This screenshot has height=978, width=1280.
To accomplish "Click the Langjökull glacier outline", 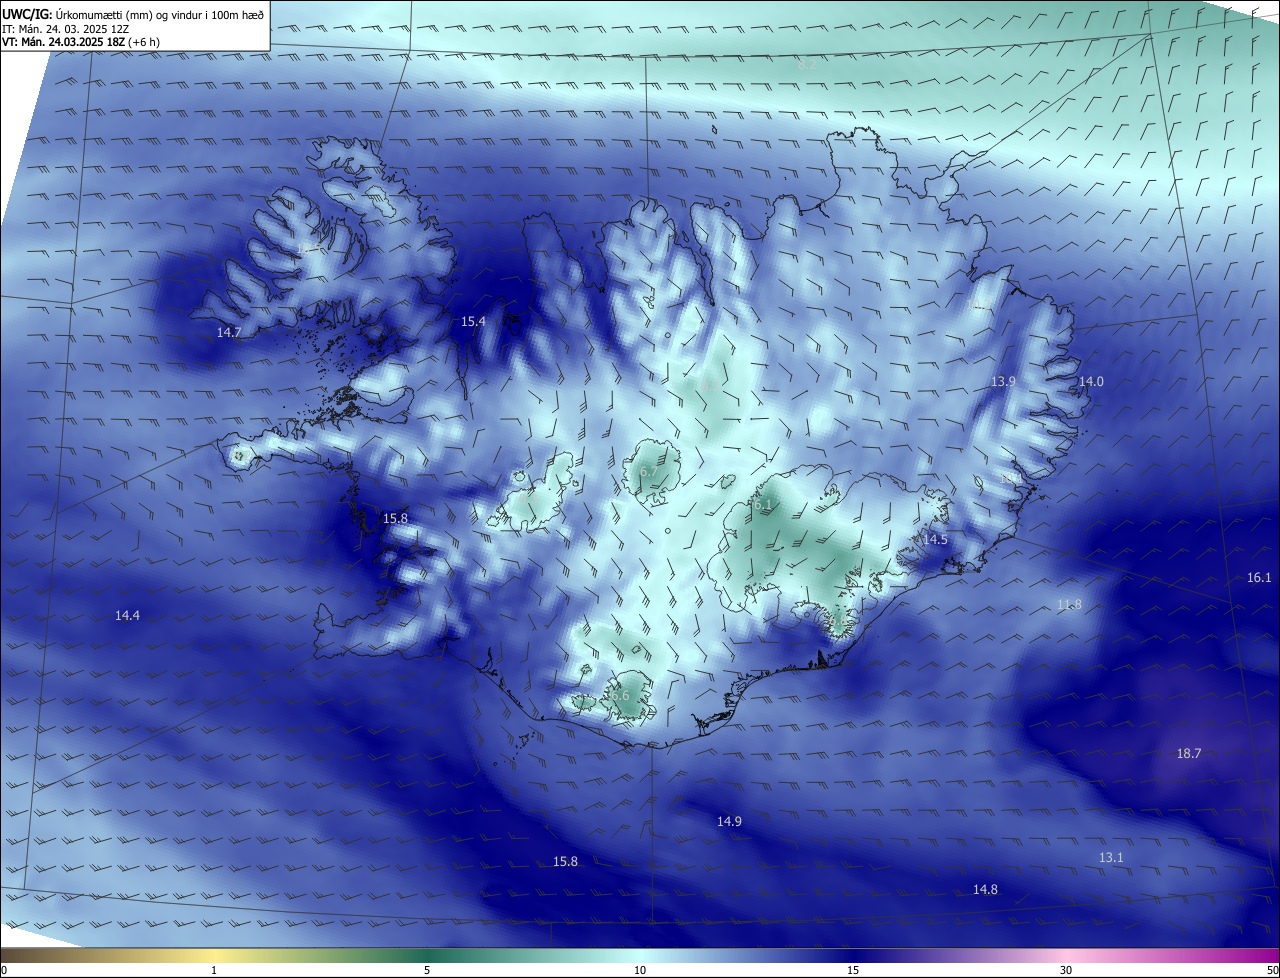I will pos(535,493).
